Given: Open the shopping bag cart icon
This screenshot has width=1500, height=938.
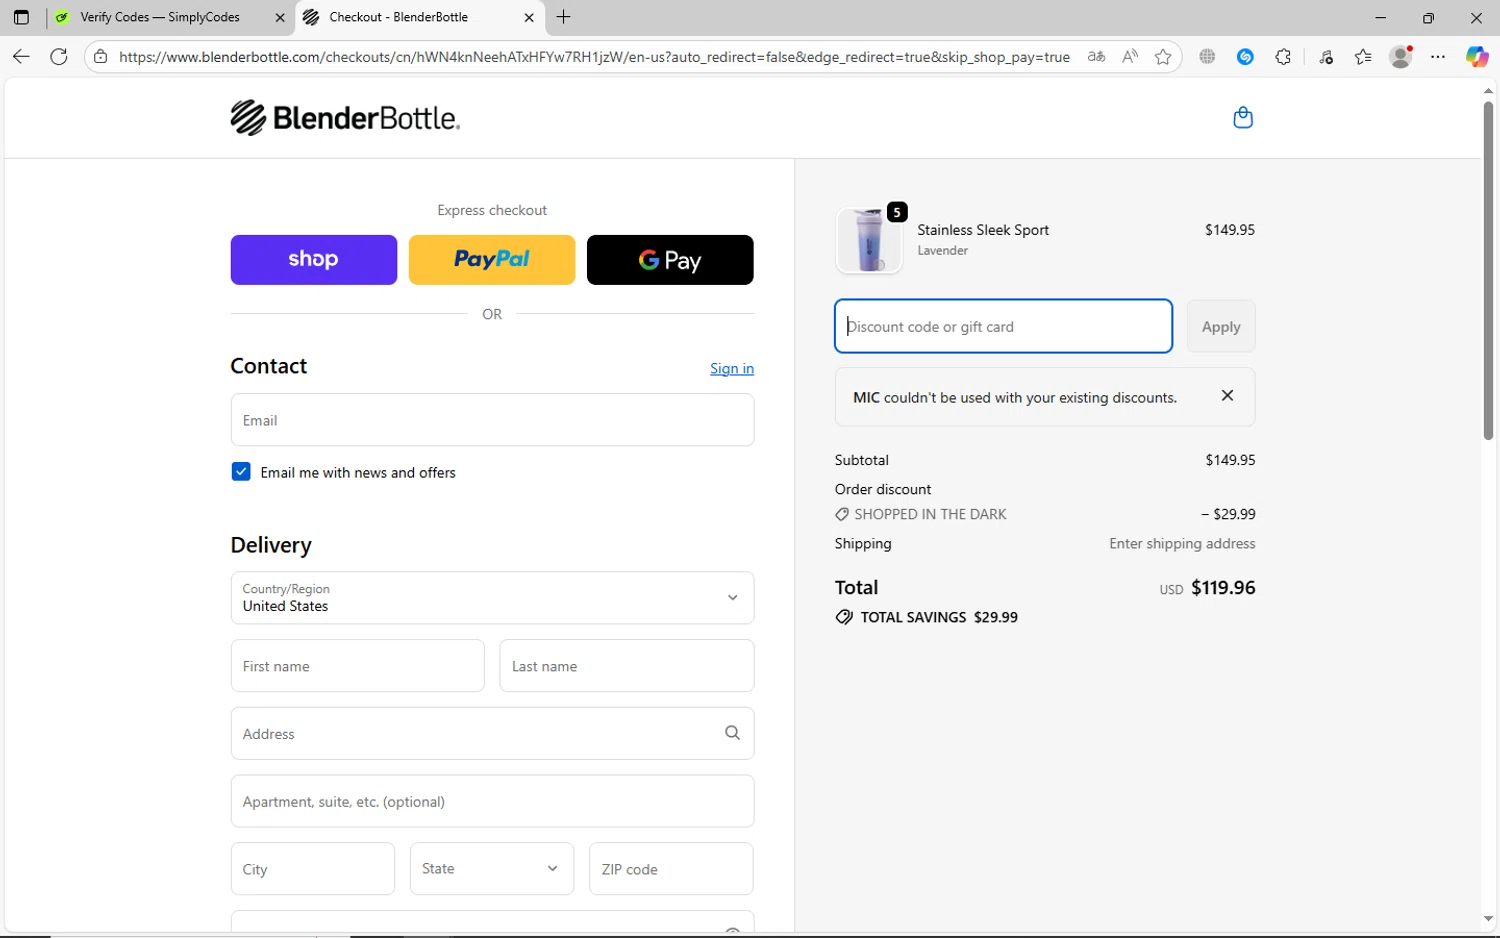Looking at the screenshot, I should point(1243,118).
